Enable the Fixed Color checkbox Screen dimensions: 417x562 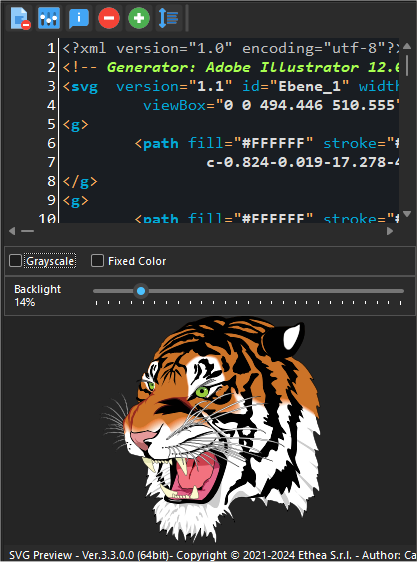point(97,261)
